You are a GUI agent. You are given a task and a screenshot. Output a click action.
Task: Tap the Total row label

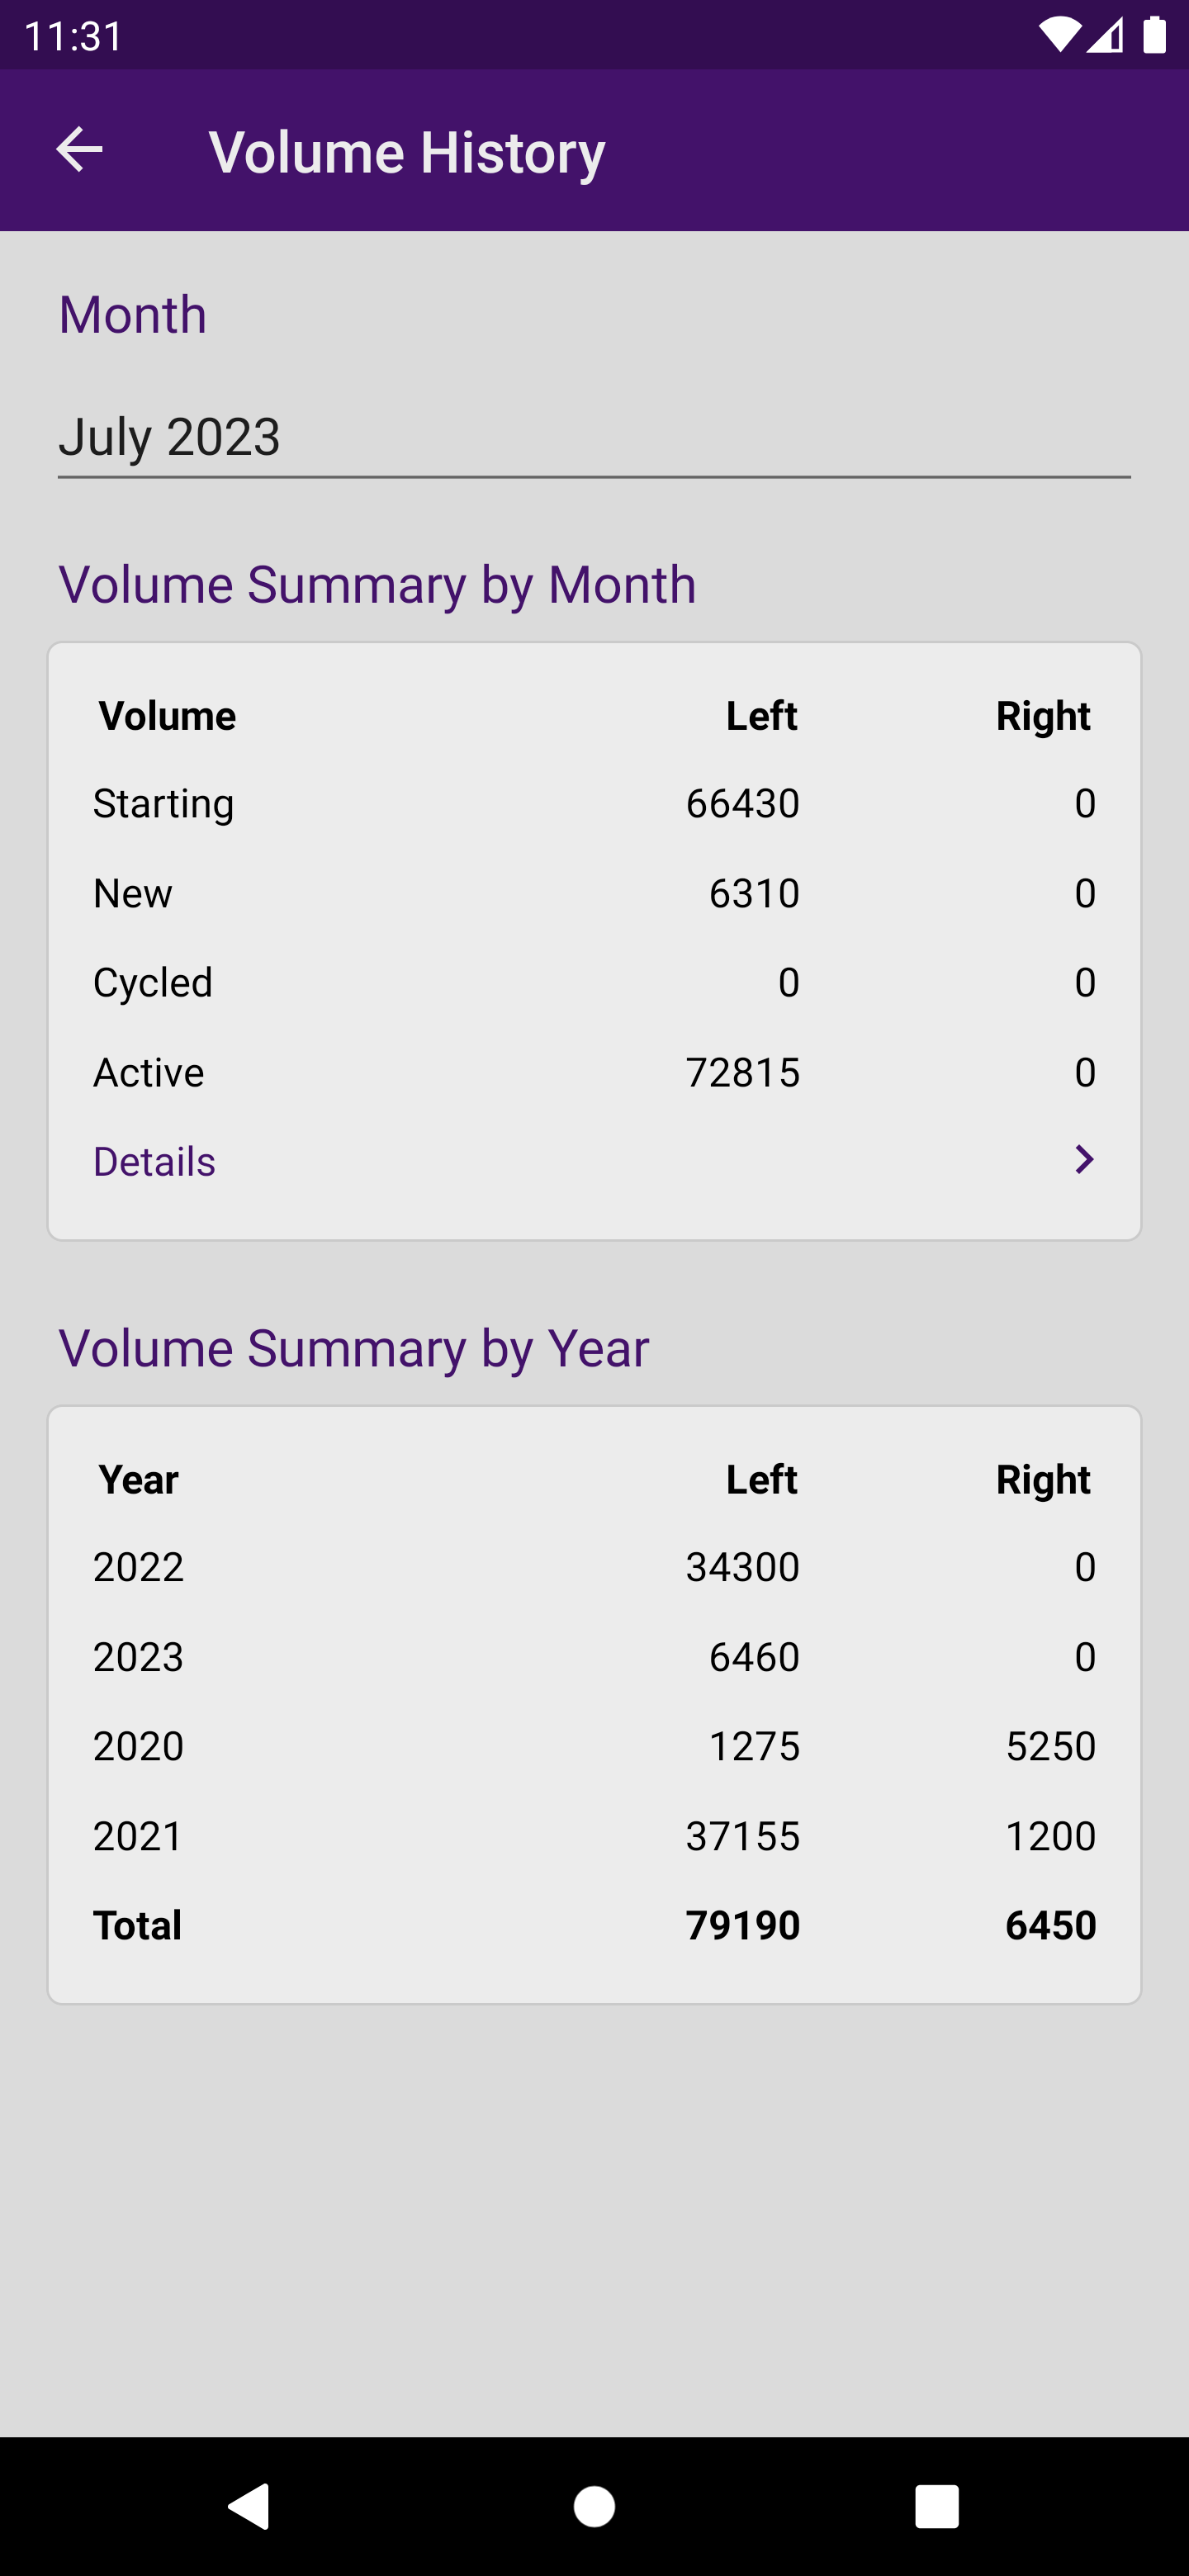pos(138,1925)
